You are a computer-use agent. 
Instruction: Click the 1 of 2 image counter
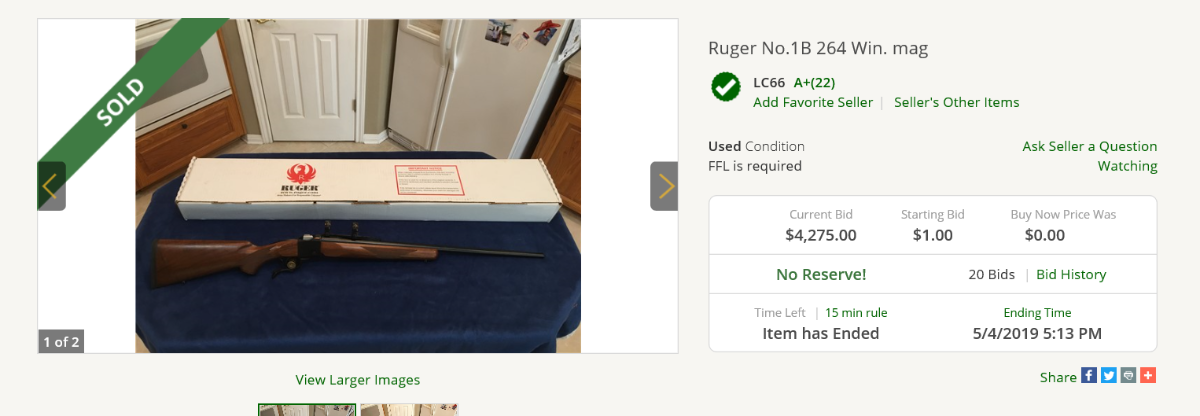click(61, 342)
